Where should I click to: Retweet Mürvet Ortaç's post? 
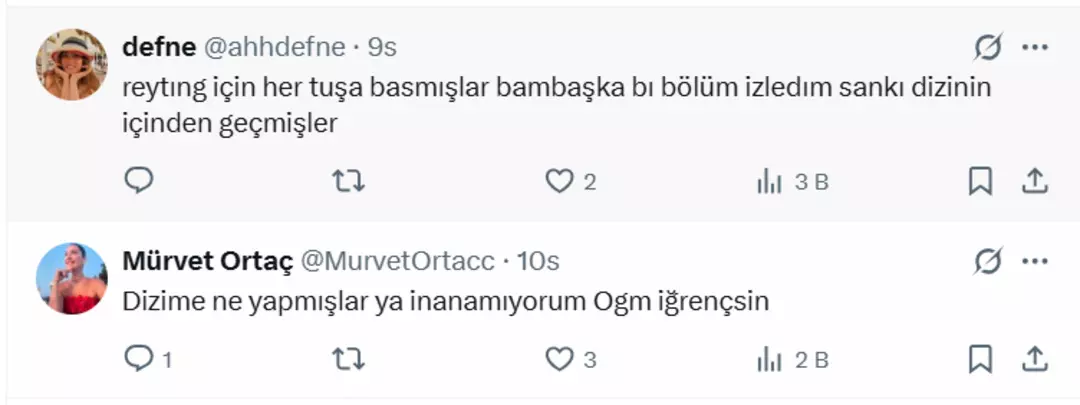[x=348, y=359]
